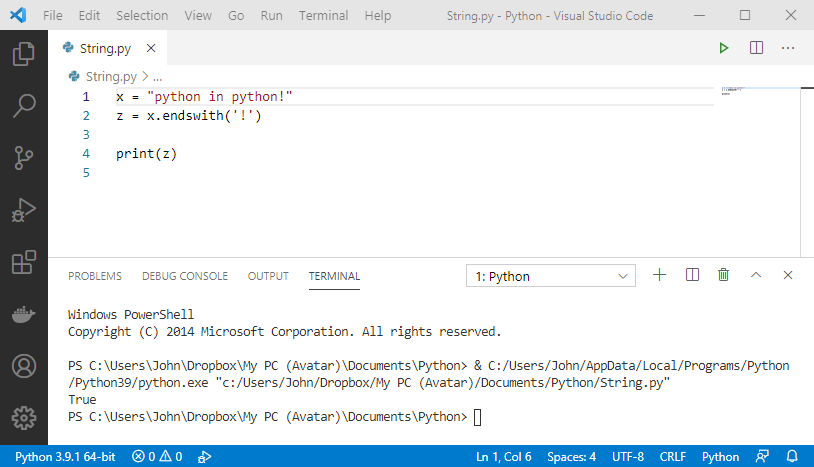Image resolution: width=814 pixels, height=467 pixels.
Task: Click the print(z) code line
Action: (x=146, y=154)
